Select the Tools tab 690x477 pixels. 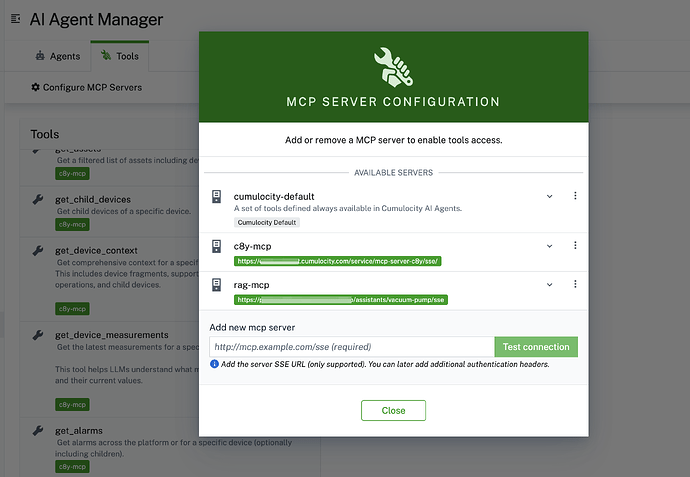tap(119, 56)
